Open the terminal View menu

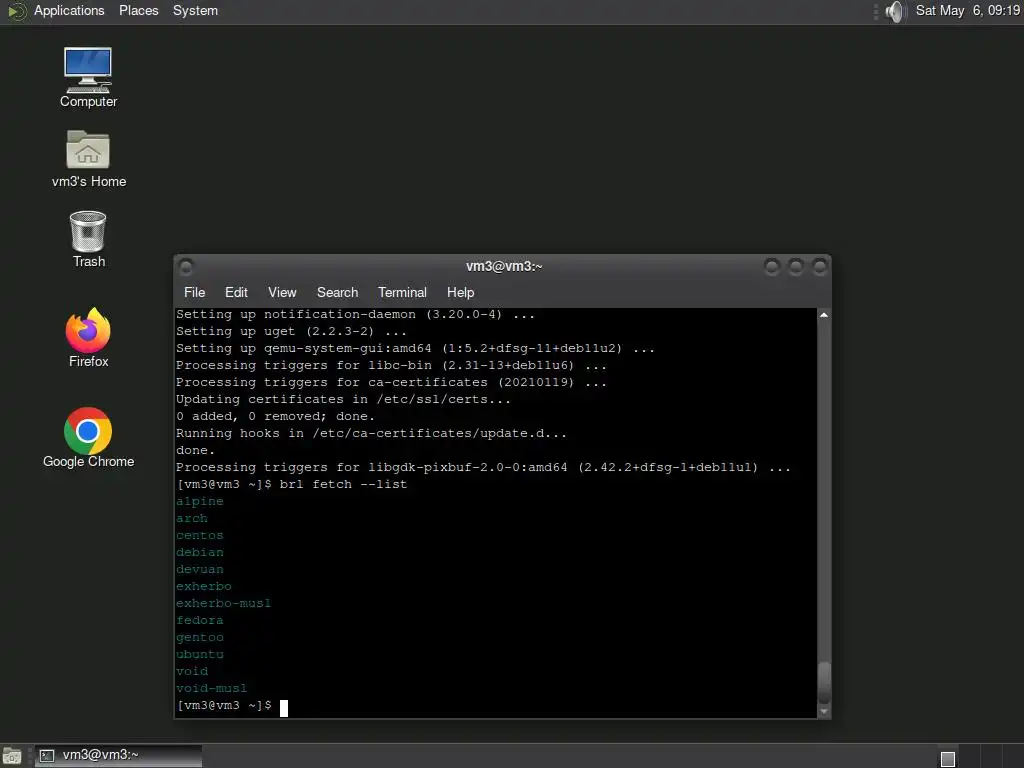click(282, 293)
